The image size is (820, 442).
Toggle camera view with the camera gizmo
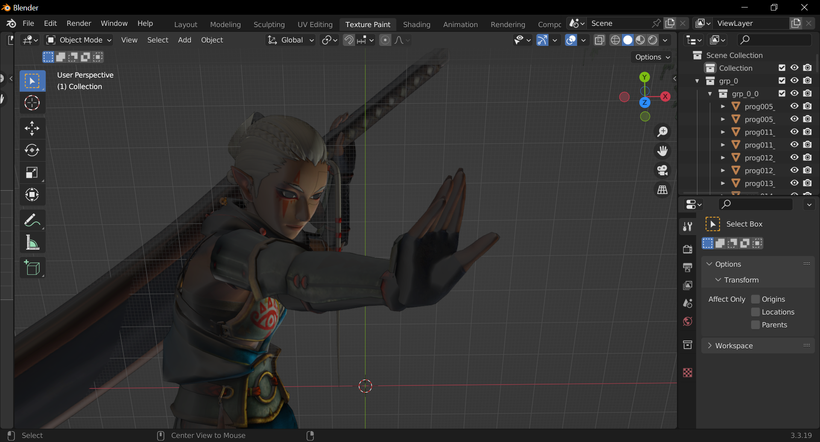[x=662, y=170]
